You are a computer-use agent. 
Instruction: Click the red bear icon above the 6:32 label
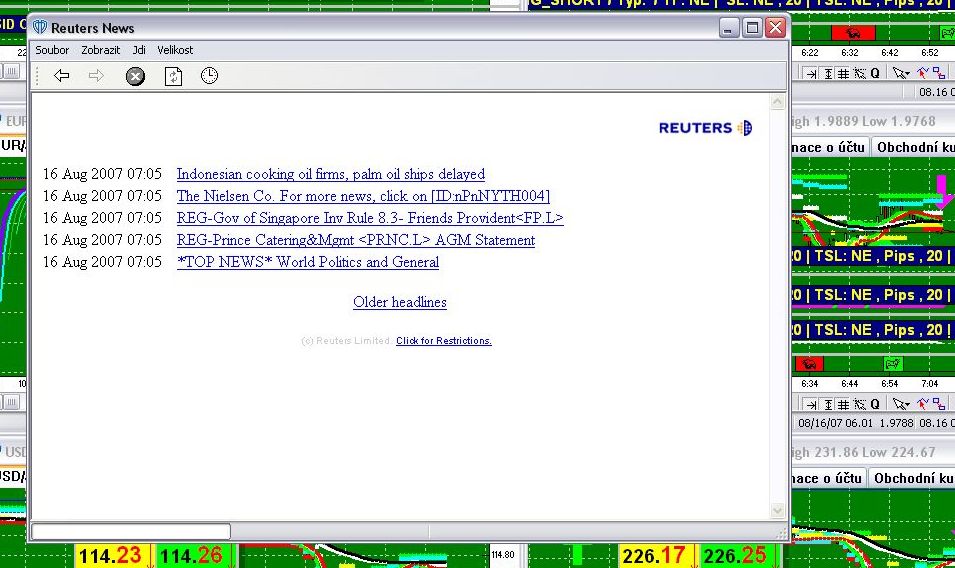(853, 32)
